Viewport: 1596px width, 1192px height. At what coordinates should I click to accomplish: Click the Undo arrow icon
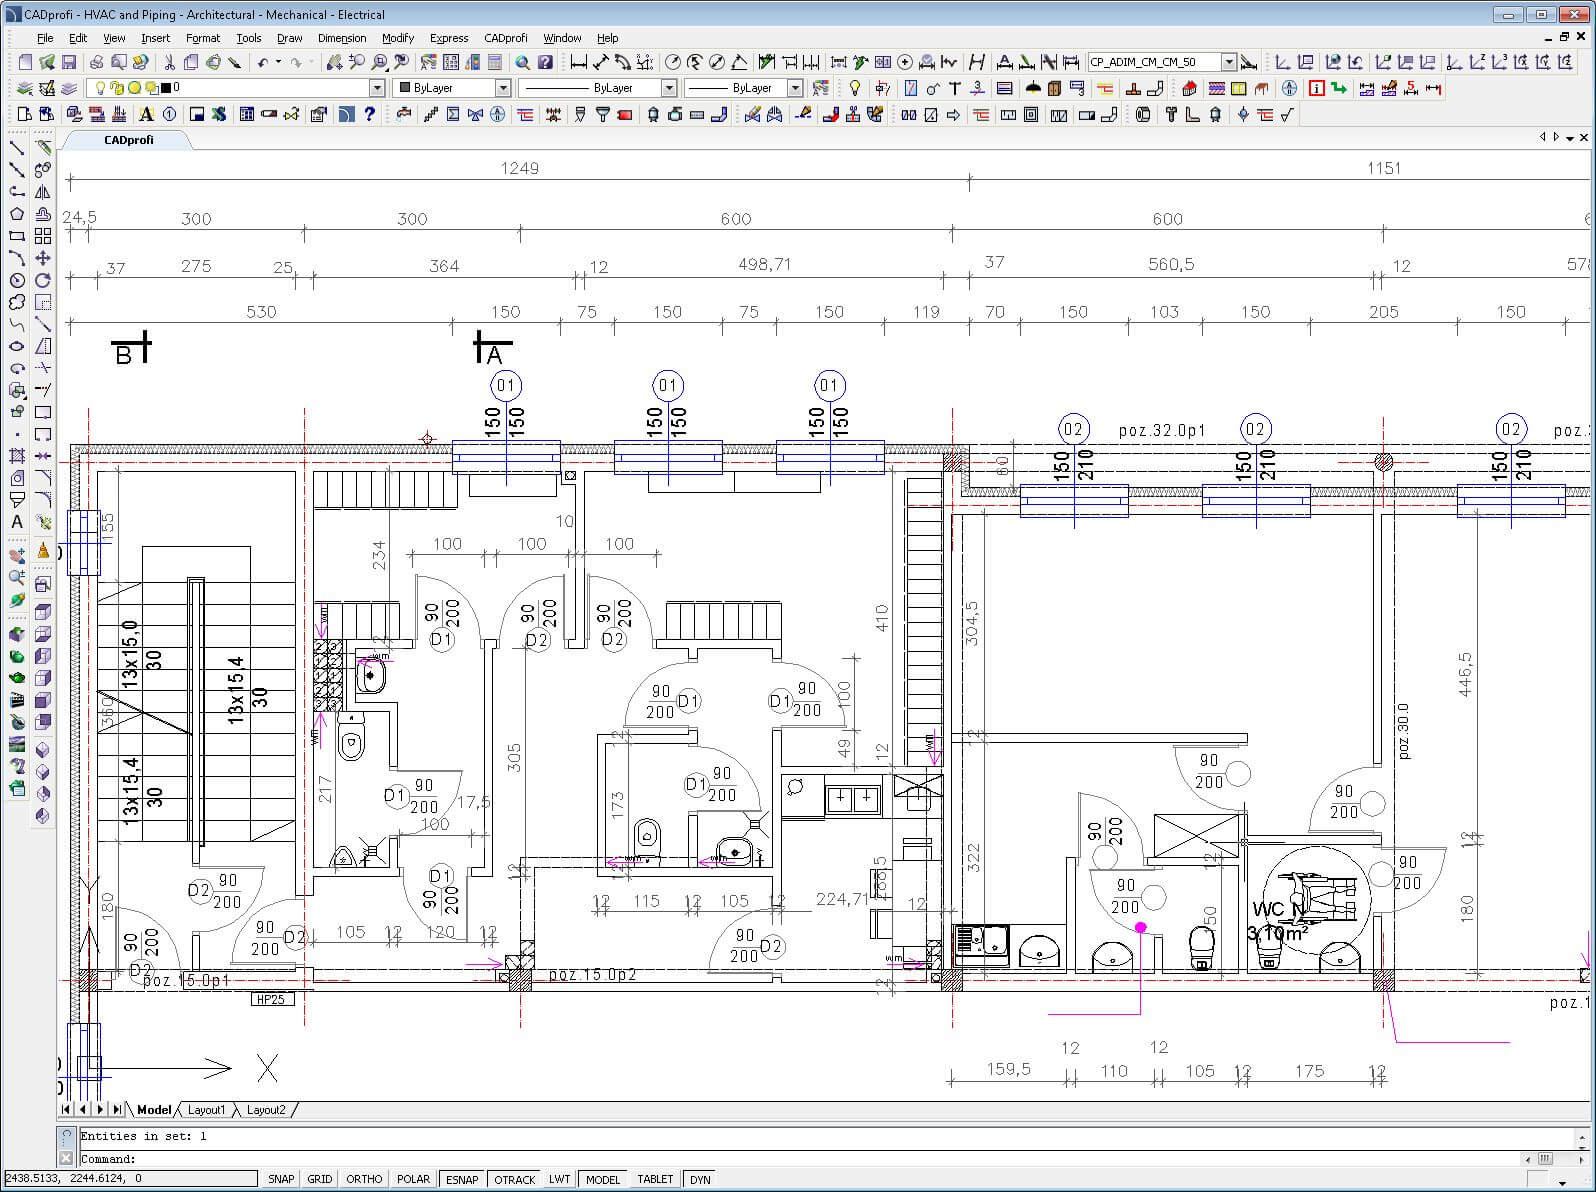coord(262,62)
